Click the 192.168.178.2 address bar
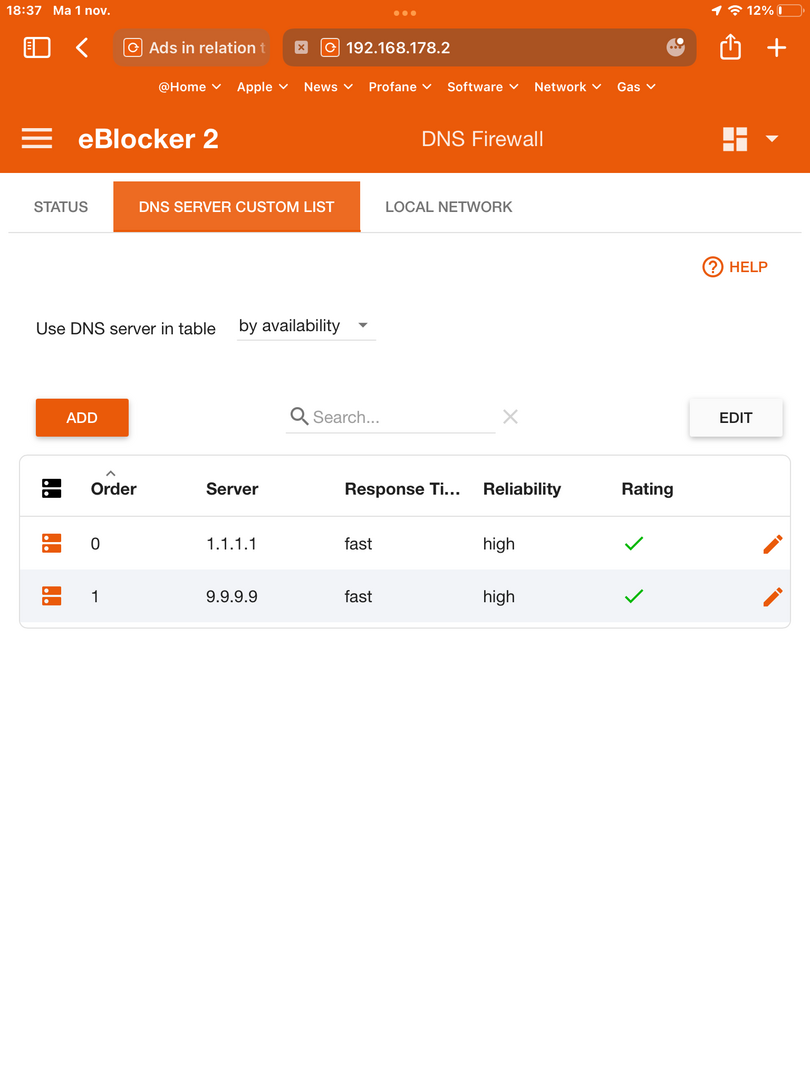Image resolution: width=810 pixels, height=1080 pixels. tap(489, 48)
